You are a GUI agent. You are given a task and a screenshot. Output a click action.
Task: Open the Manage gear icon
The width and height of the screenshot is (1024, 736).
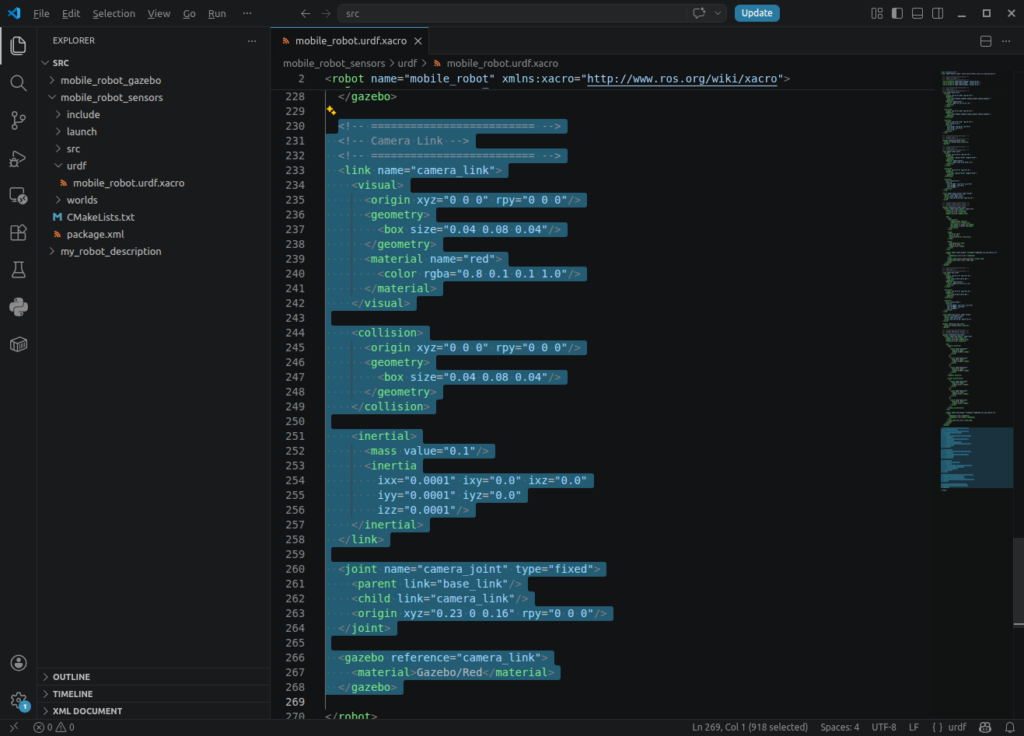tap(18, 701)
